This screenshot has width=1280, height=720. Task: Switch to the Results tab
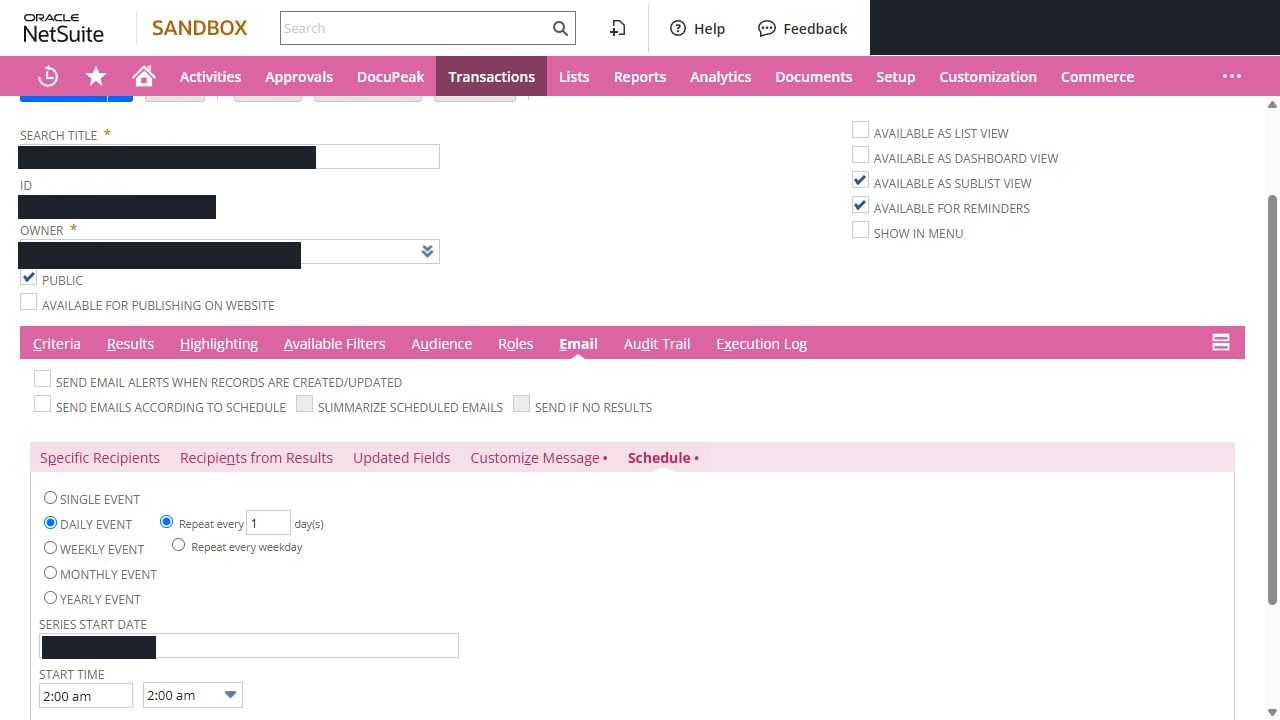click(x=130, y=343)
